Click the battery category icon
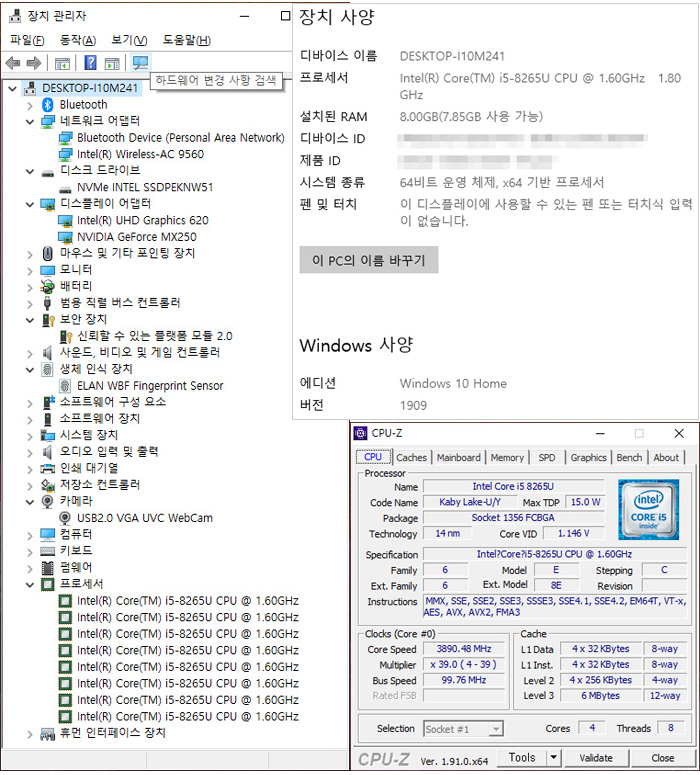700x775 pixels. 47,286
